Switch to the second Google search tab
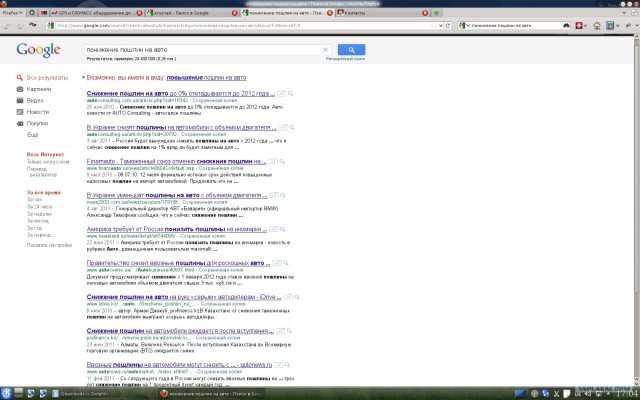This screenshot has height=400, width=640. 192,13
